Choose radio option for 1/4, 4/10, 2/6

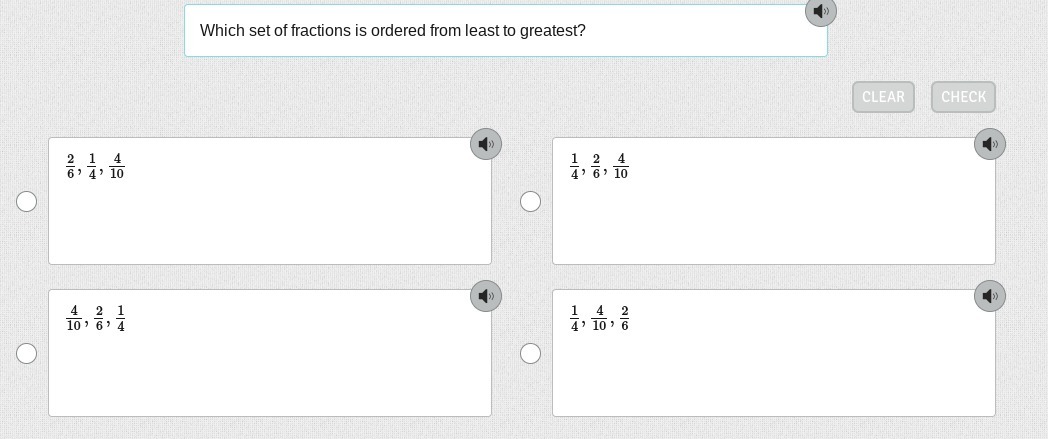pyautogui.click(x=531, y=353)
